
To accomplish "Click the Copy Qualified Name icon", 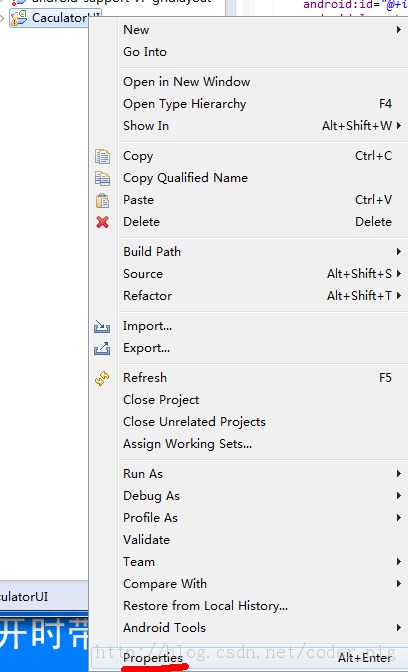I will coord(102,178).
